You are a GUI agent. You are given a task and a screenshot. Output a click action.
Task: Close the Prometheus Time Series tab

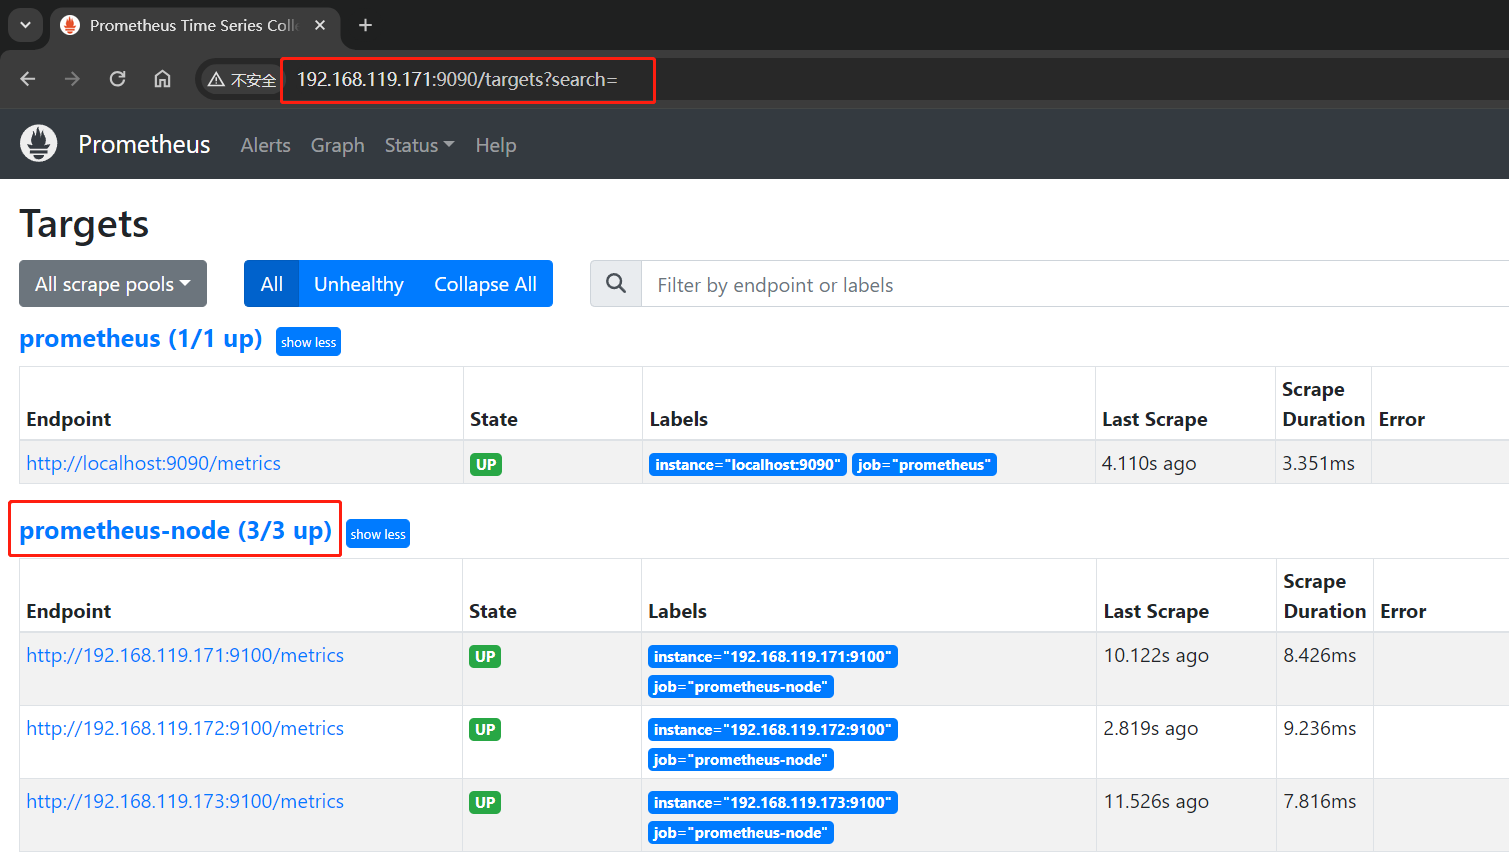point(320,25)
